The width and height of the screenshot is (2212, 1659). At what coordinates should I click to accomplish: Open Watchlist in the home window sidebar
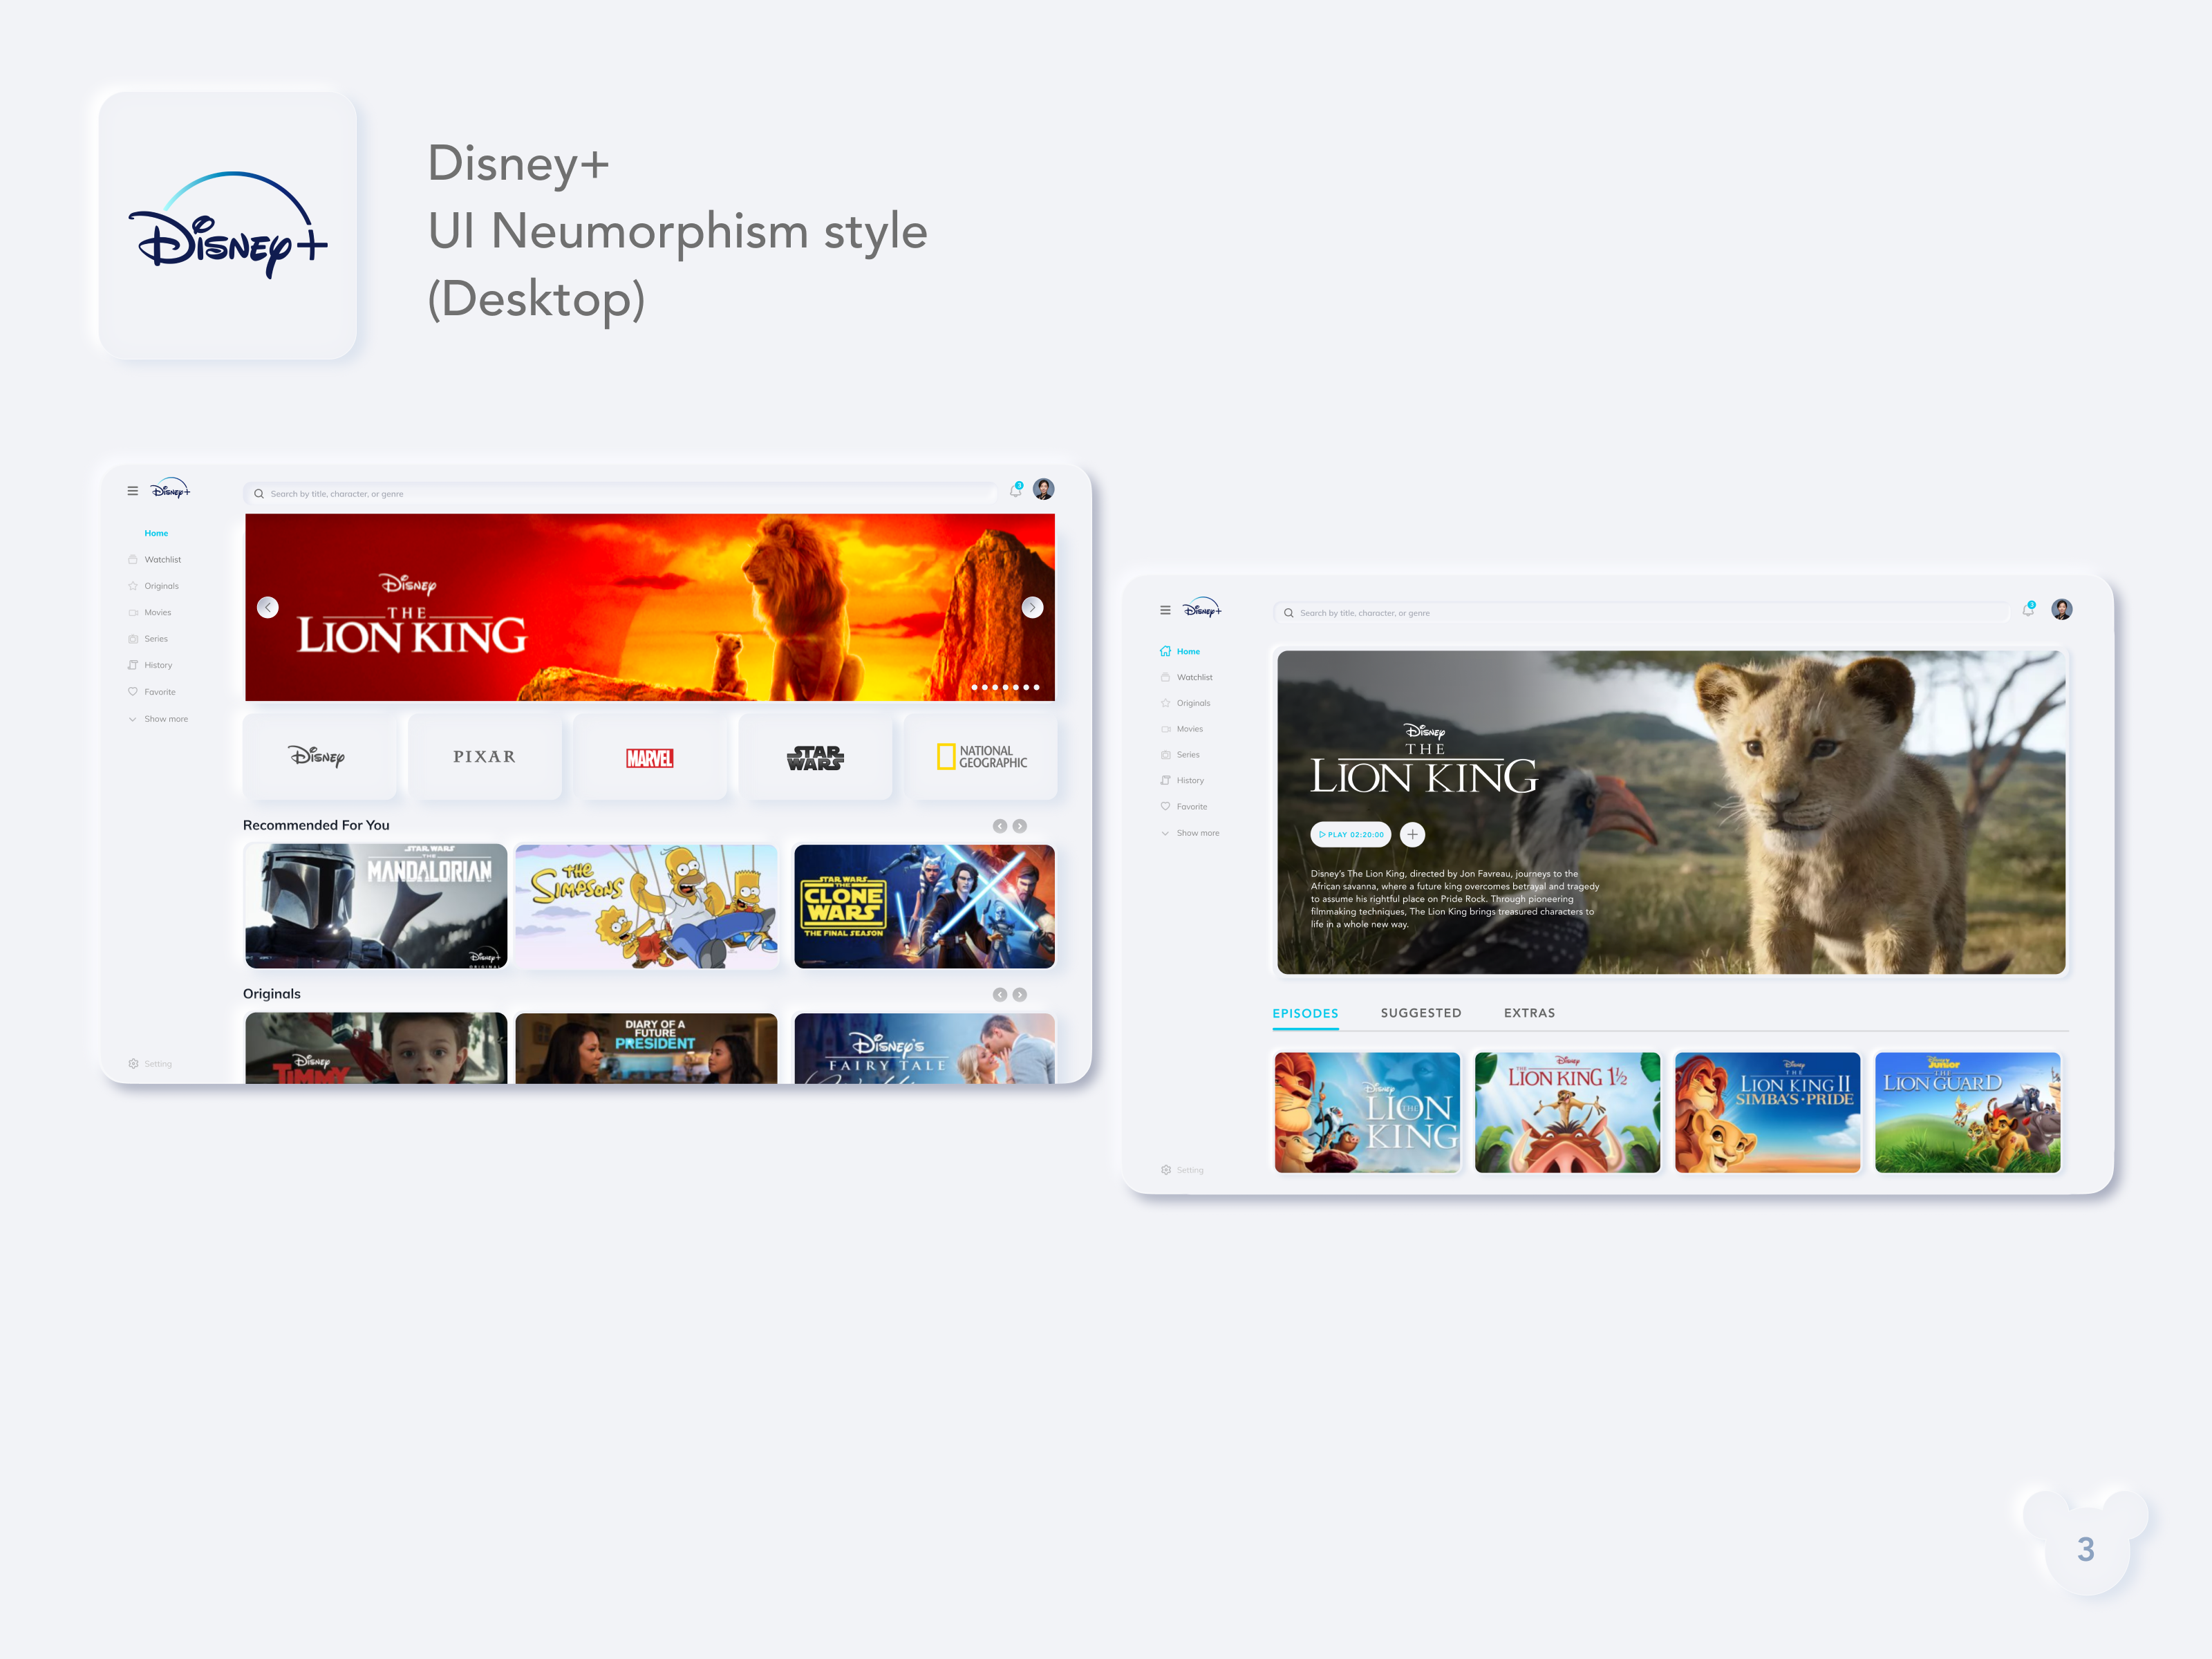click(x=162, y=560)
